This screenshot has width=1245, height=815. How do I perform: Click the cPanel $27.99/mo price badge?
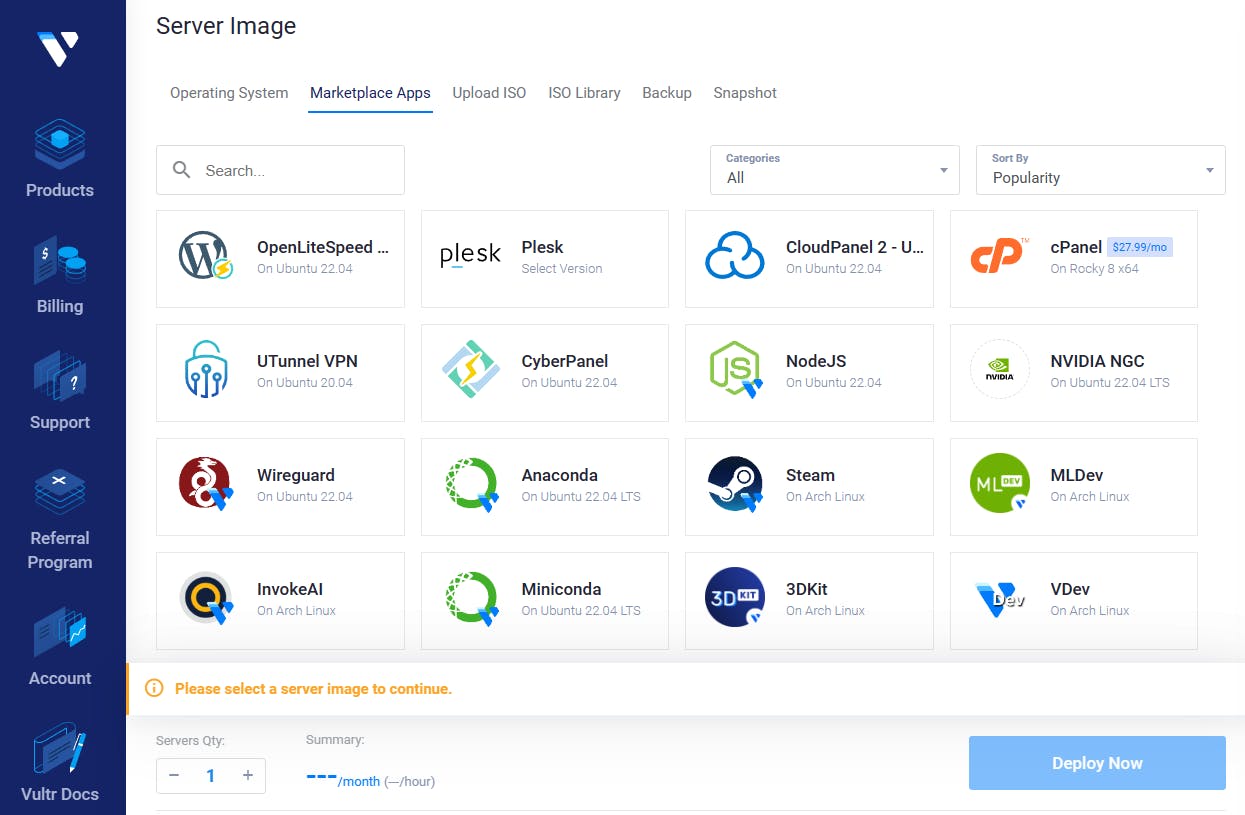coord(1140,247)
